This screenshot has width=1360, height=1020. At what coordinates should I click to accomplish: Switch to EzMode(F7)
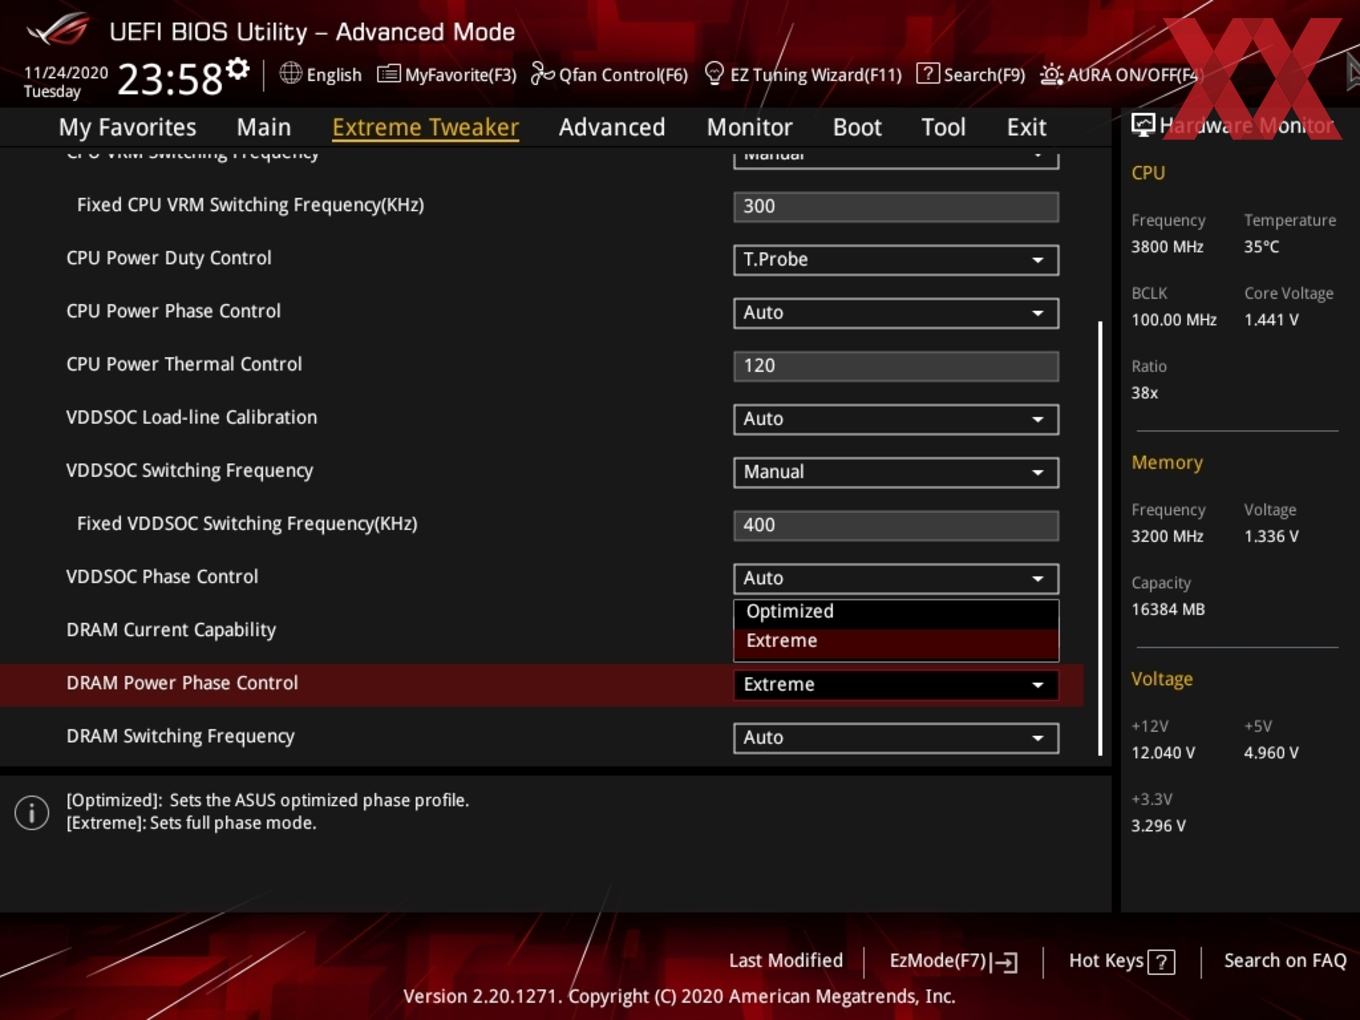click(x=953, y=961)
